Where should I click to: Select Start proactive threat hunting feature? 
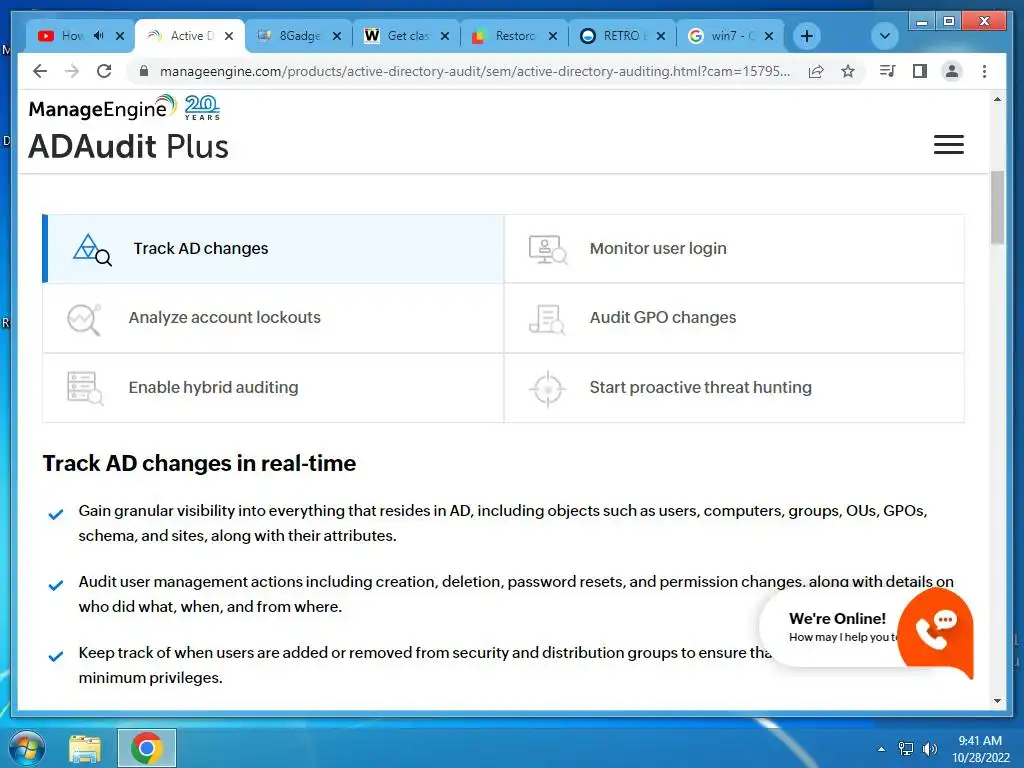click(x=734, y=388)
